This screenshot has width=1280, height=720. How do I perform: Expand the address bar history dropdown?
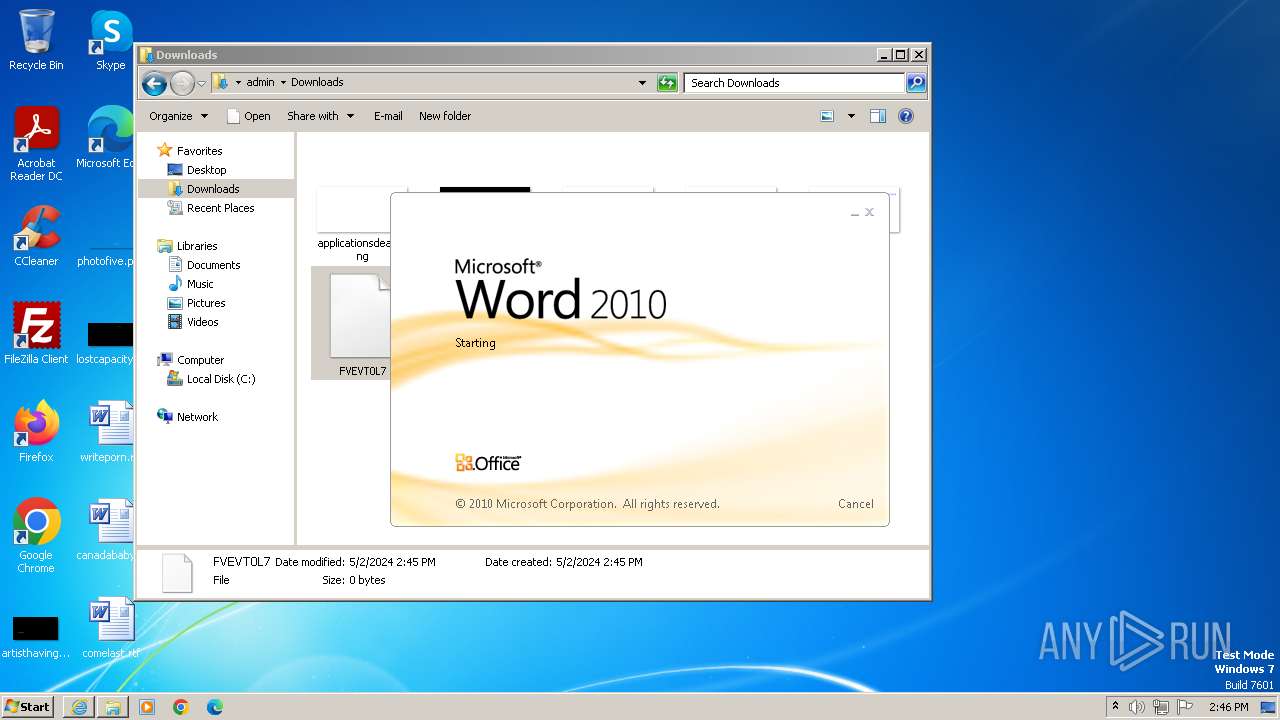(642, 83)
